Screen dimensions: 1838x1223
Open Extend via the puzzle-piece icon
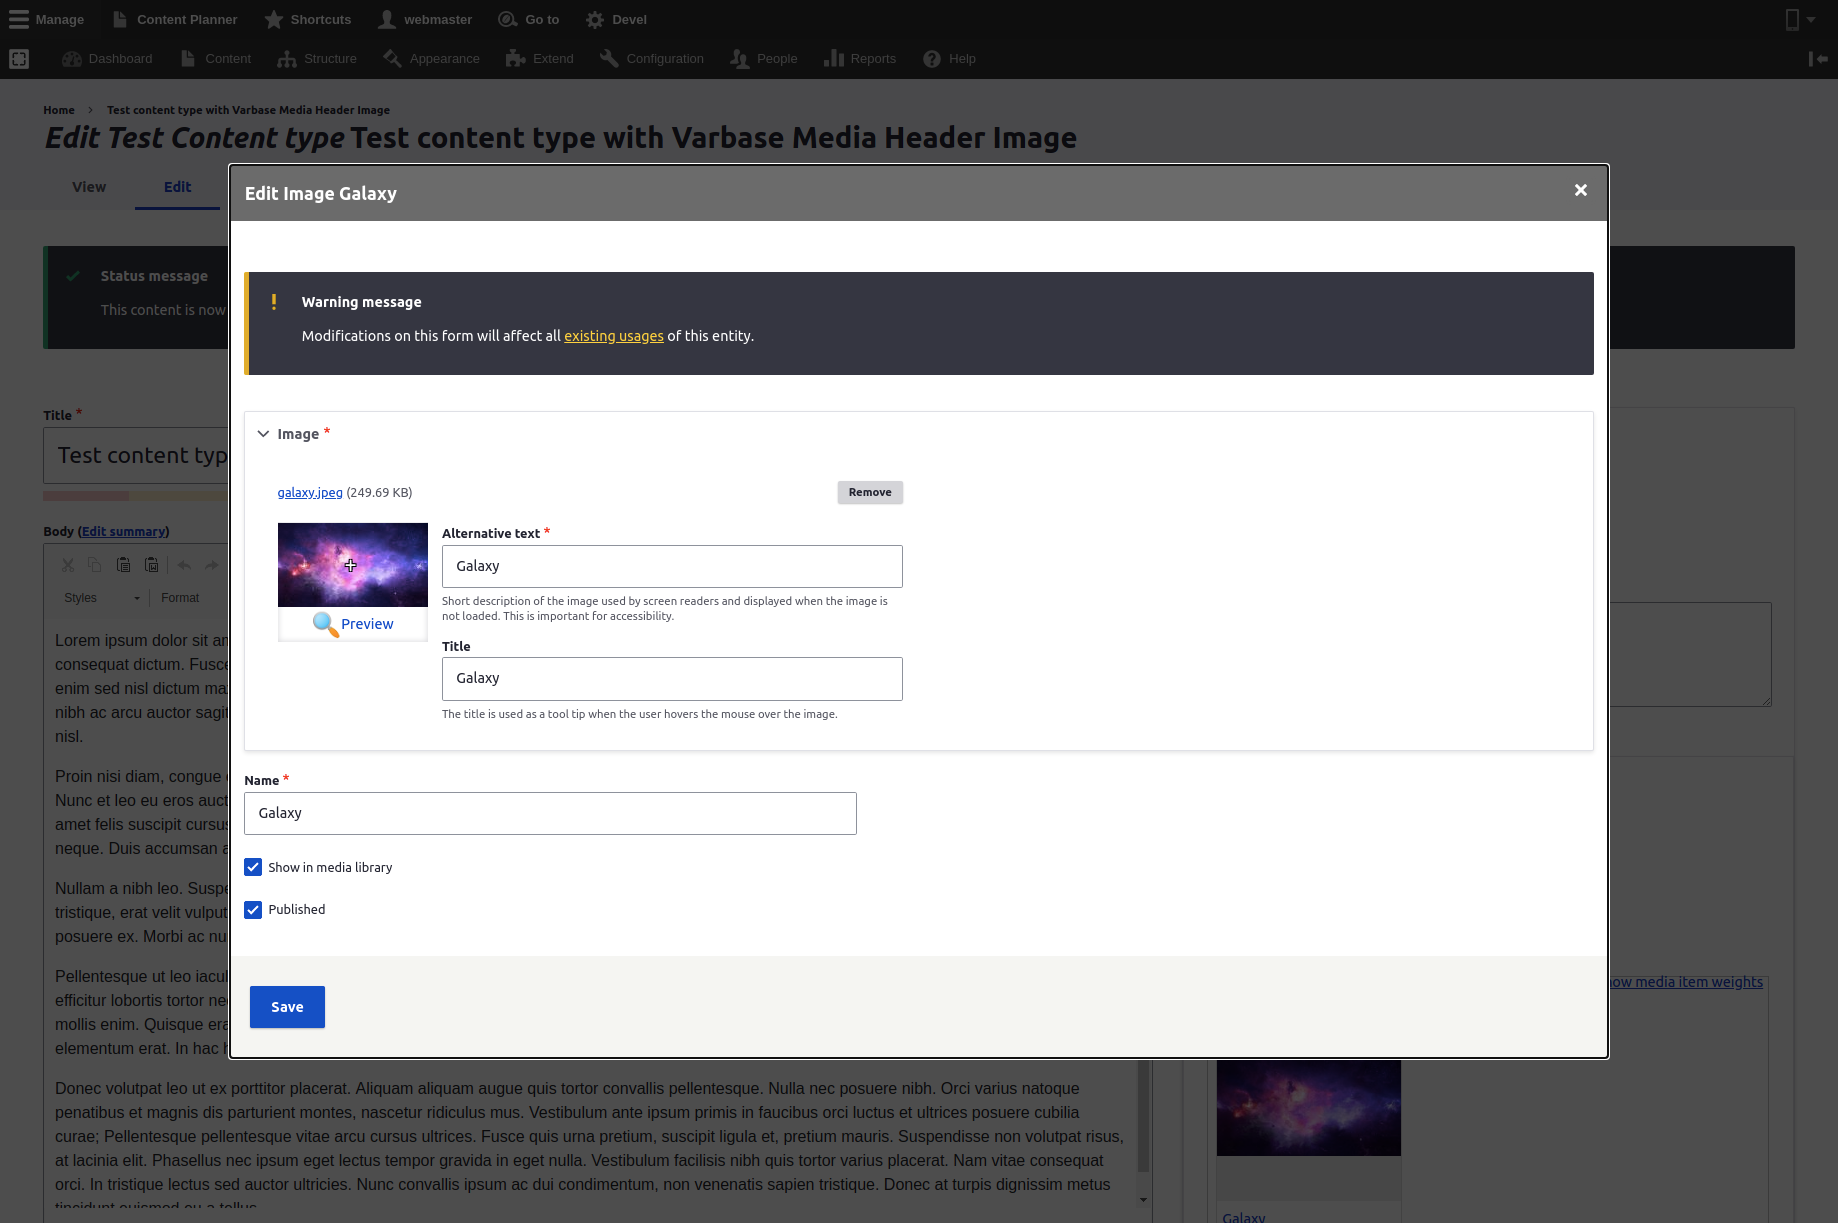pyautogui.click(x=513, y=58)
